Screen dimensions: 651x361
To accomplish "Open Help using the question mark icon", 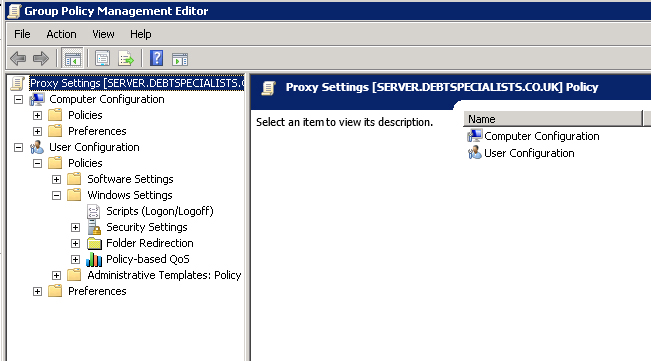I will pos(157,58).
